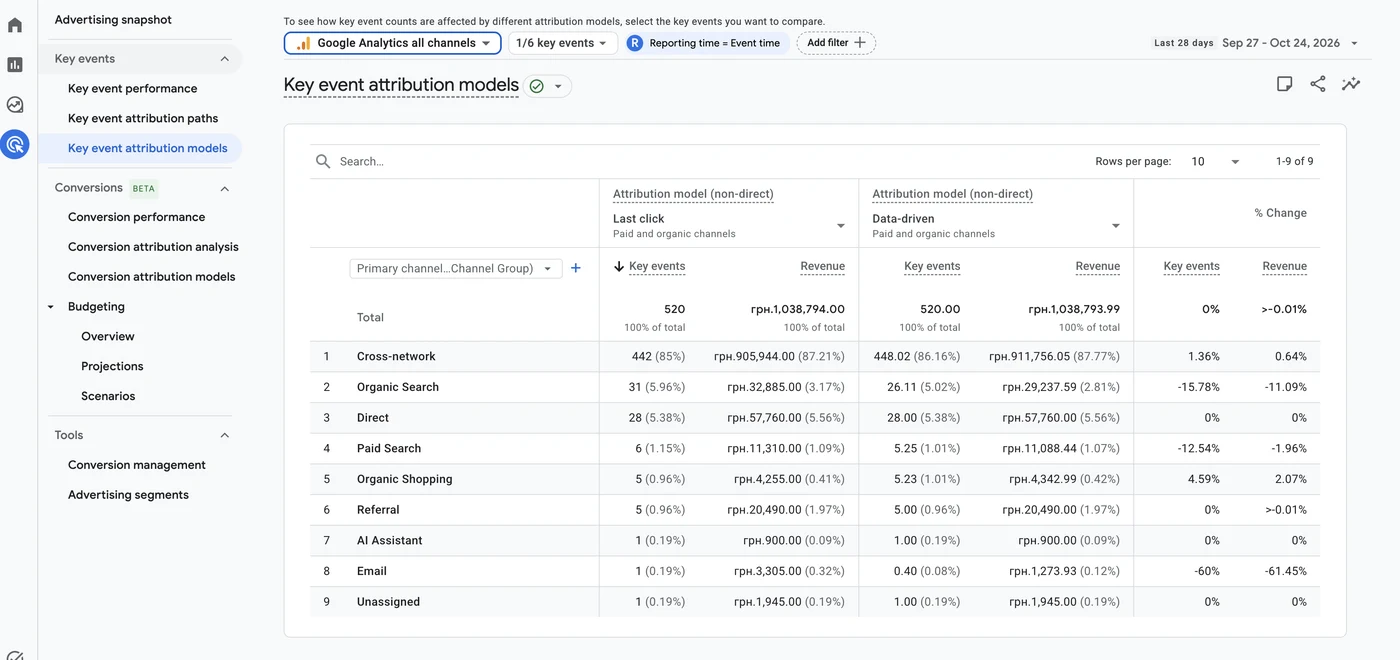The height and width of the screenshot is (660, 1400).
Task: Open Conversion attribution analysis
Action: 153,247
